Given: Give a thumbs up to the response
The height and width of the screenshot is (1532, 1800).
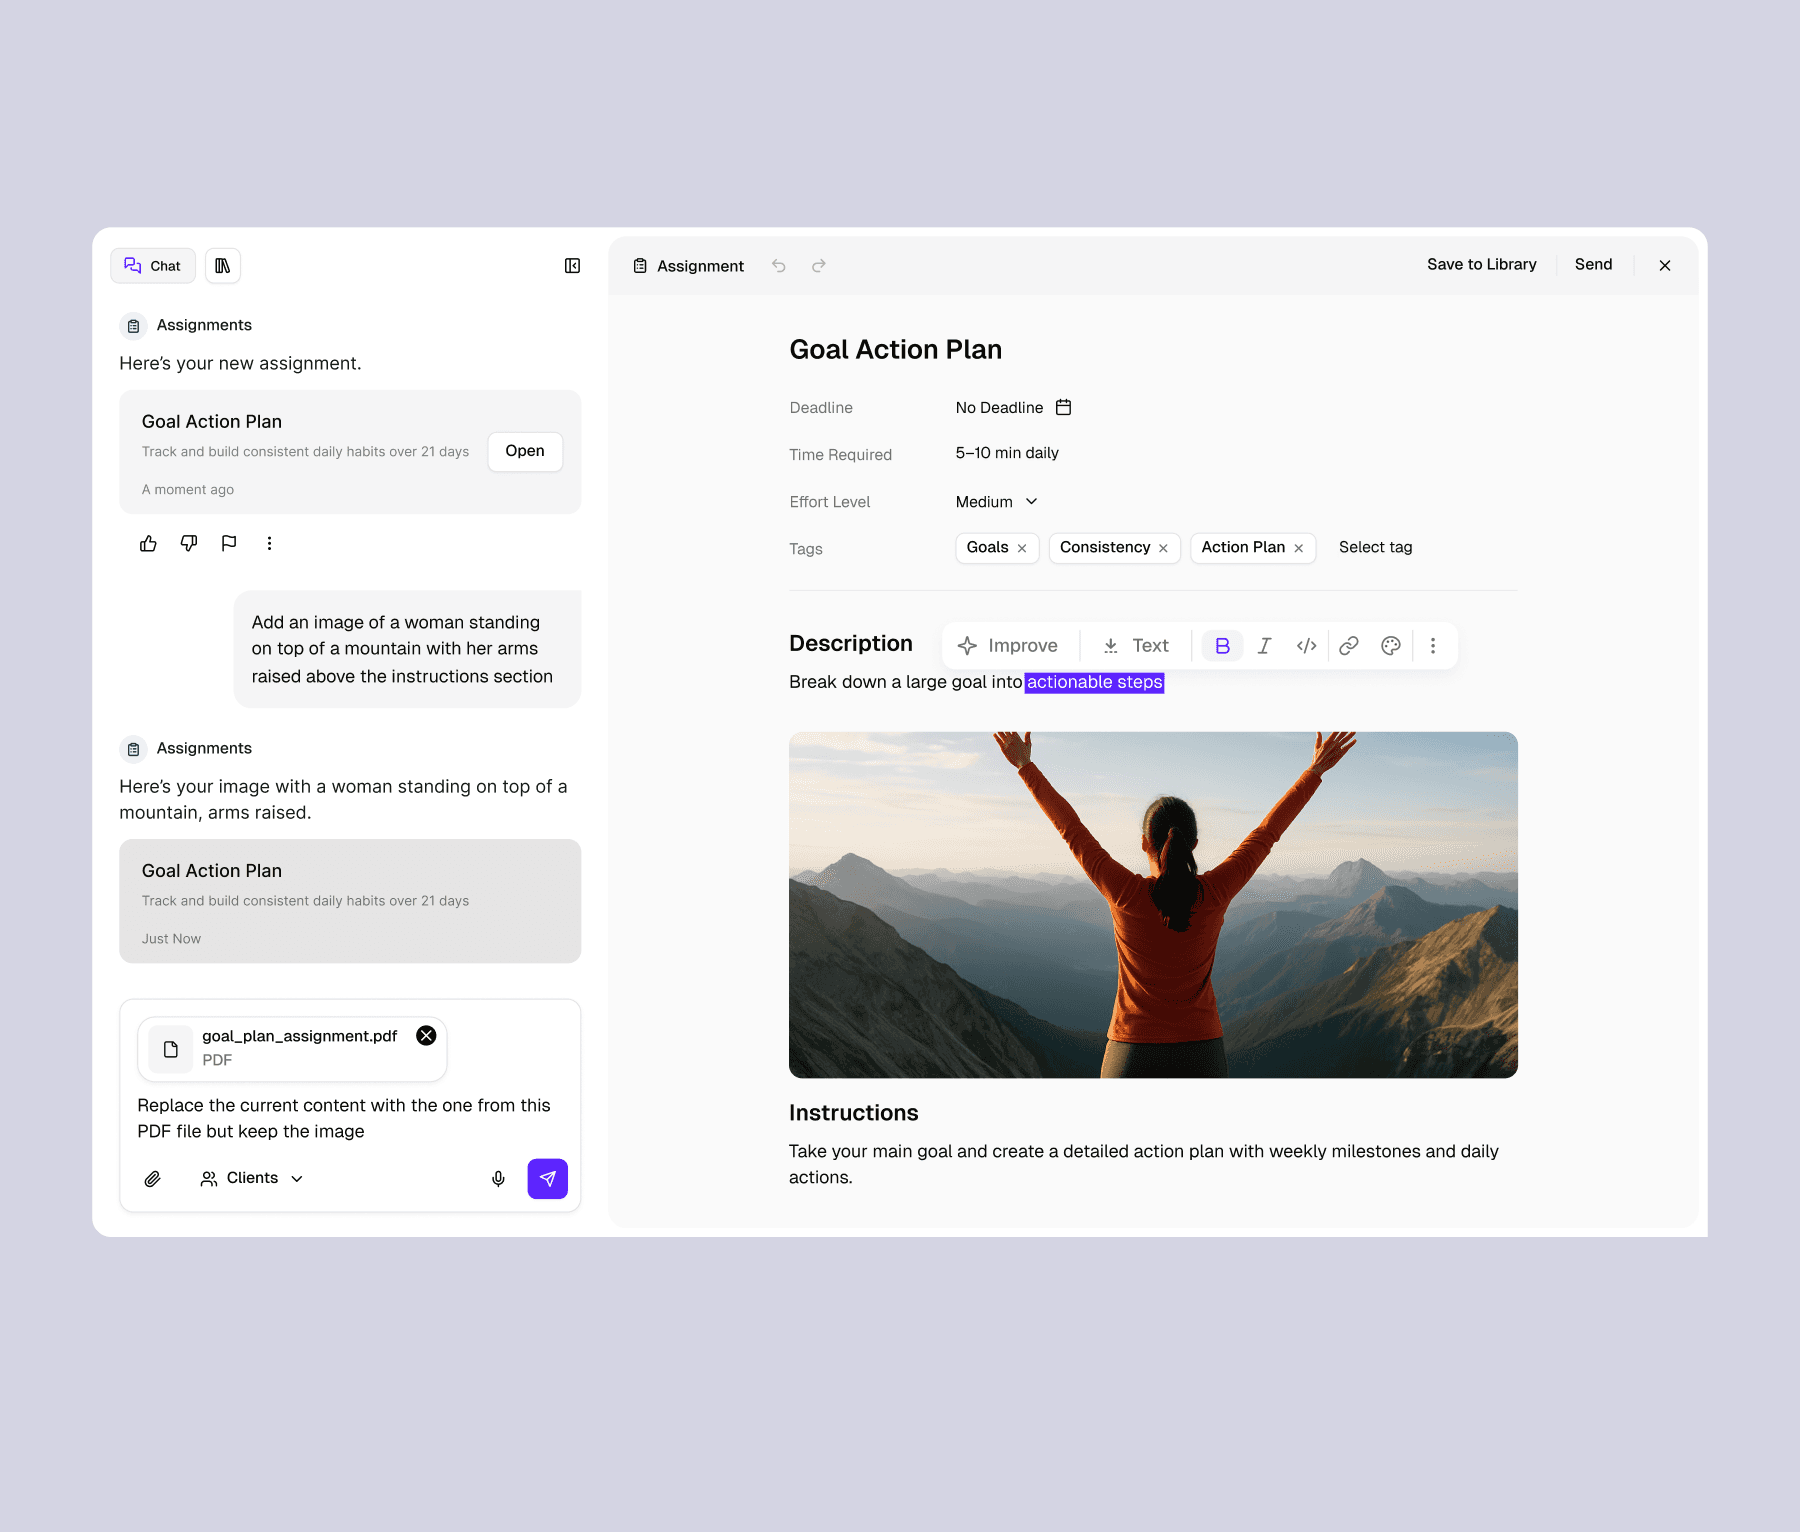Looking at the screenshot, I should click(148, 543).
